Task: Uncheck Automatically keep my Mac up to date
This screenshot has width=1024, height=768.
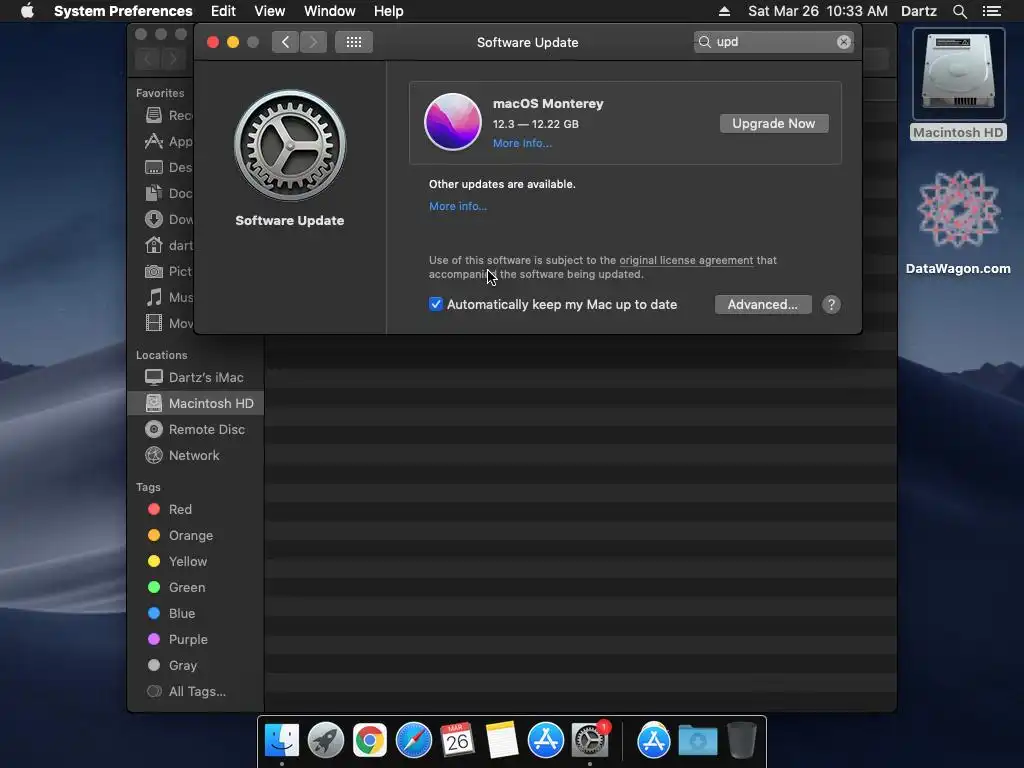Action: pos(436,304)
